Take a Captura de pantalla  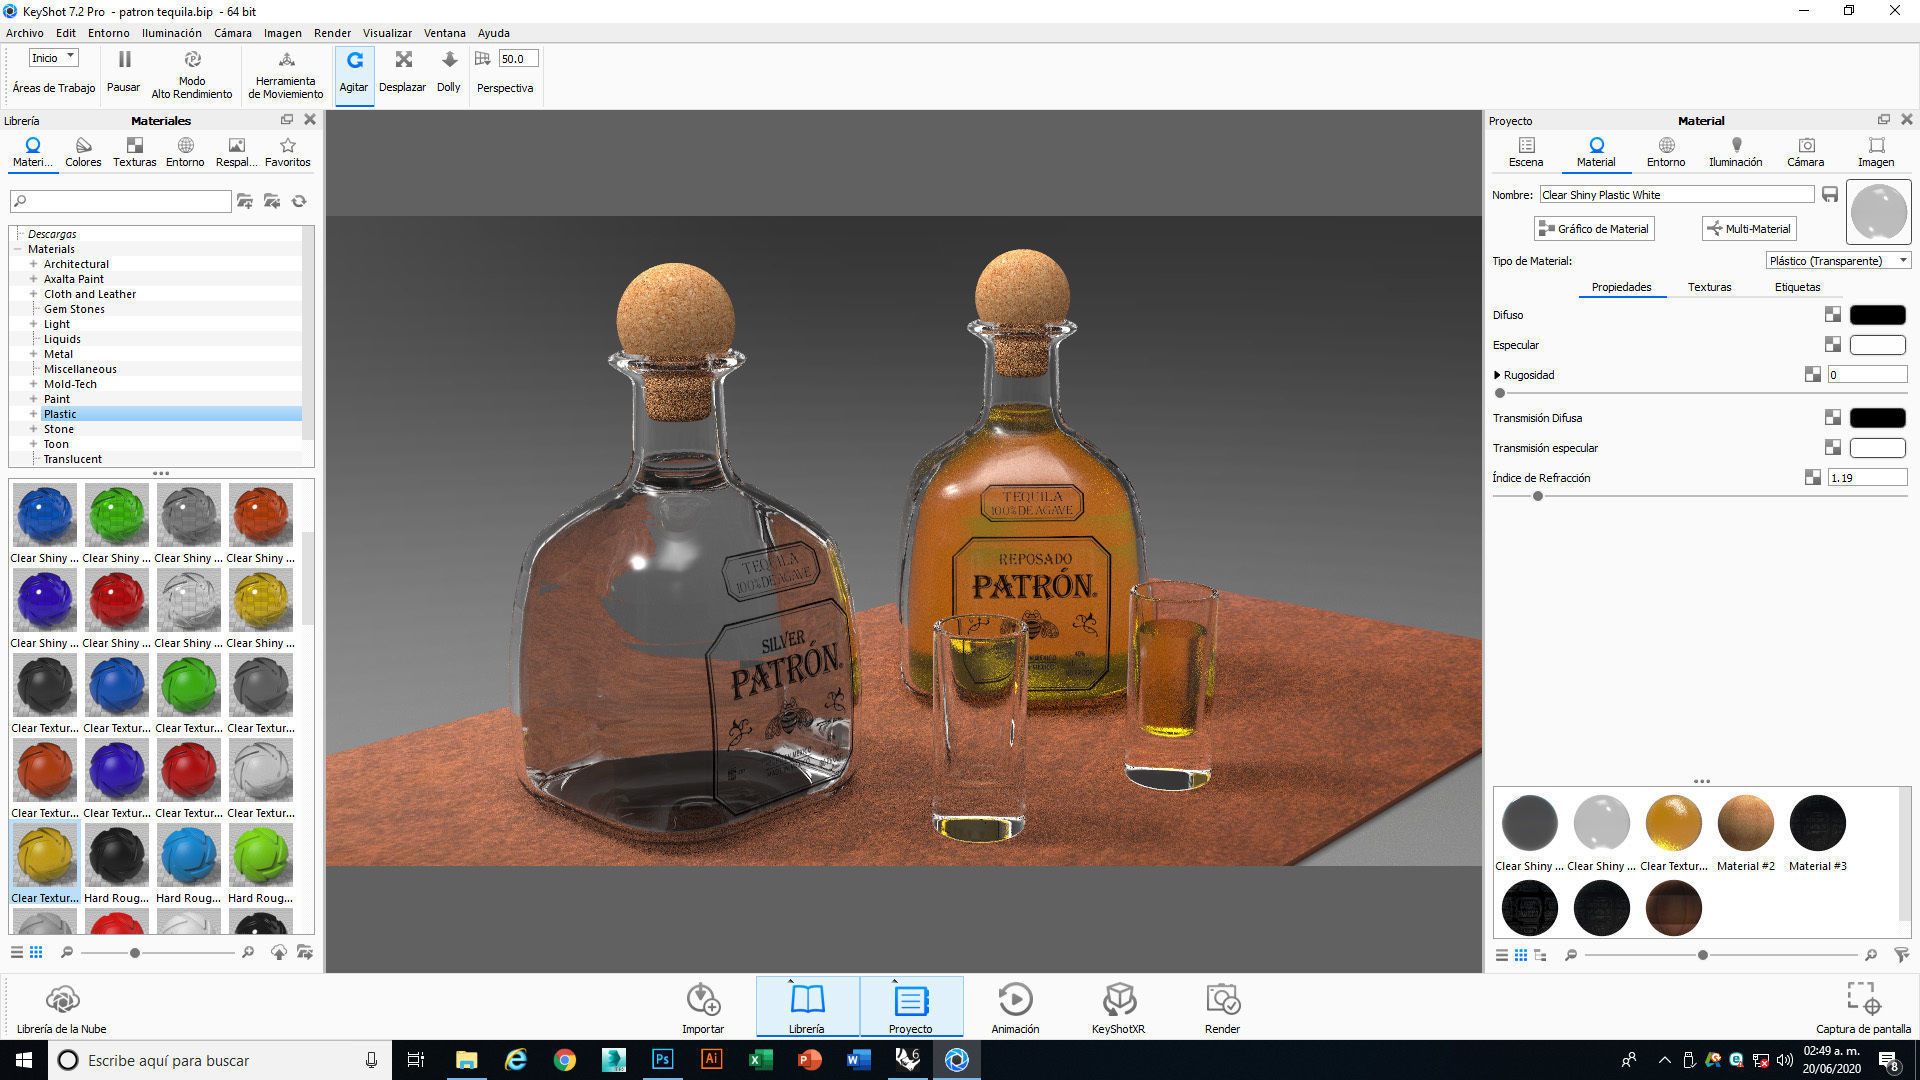(1863, 1008)
